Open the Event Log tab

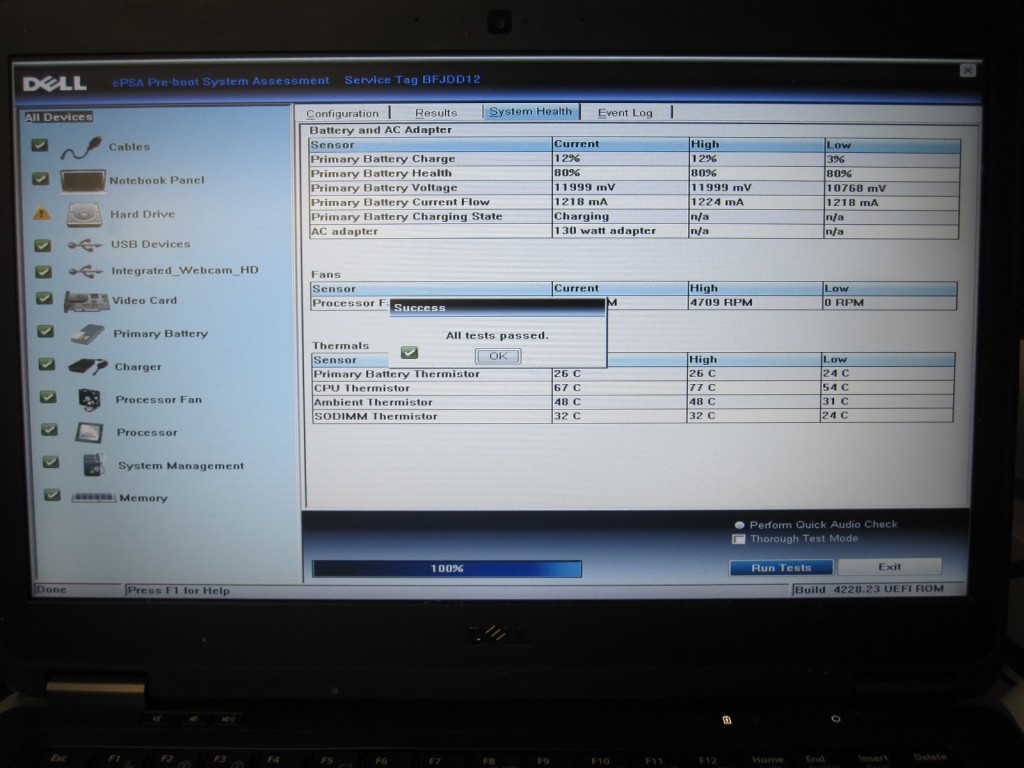624,113
